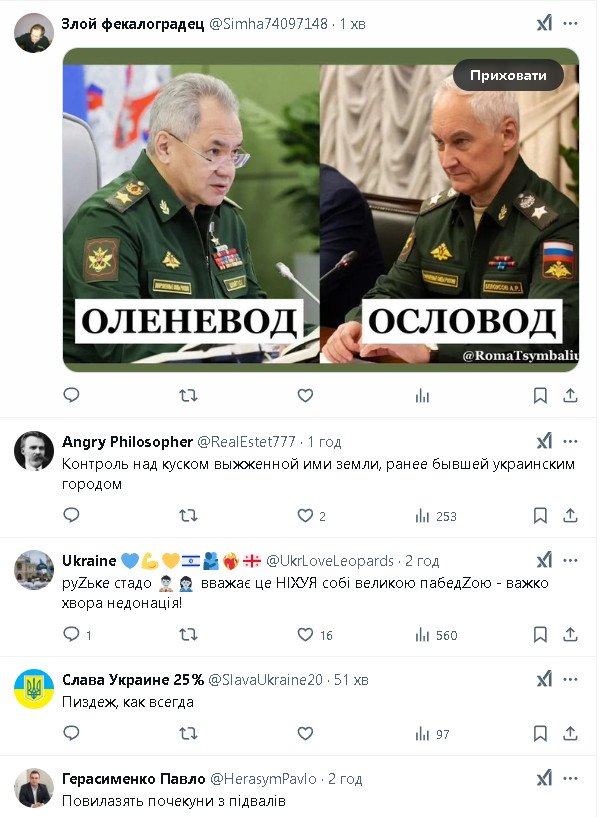
Task: Like the Ukraine tweet with 16 likes
Action: point(305,635)
